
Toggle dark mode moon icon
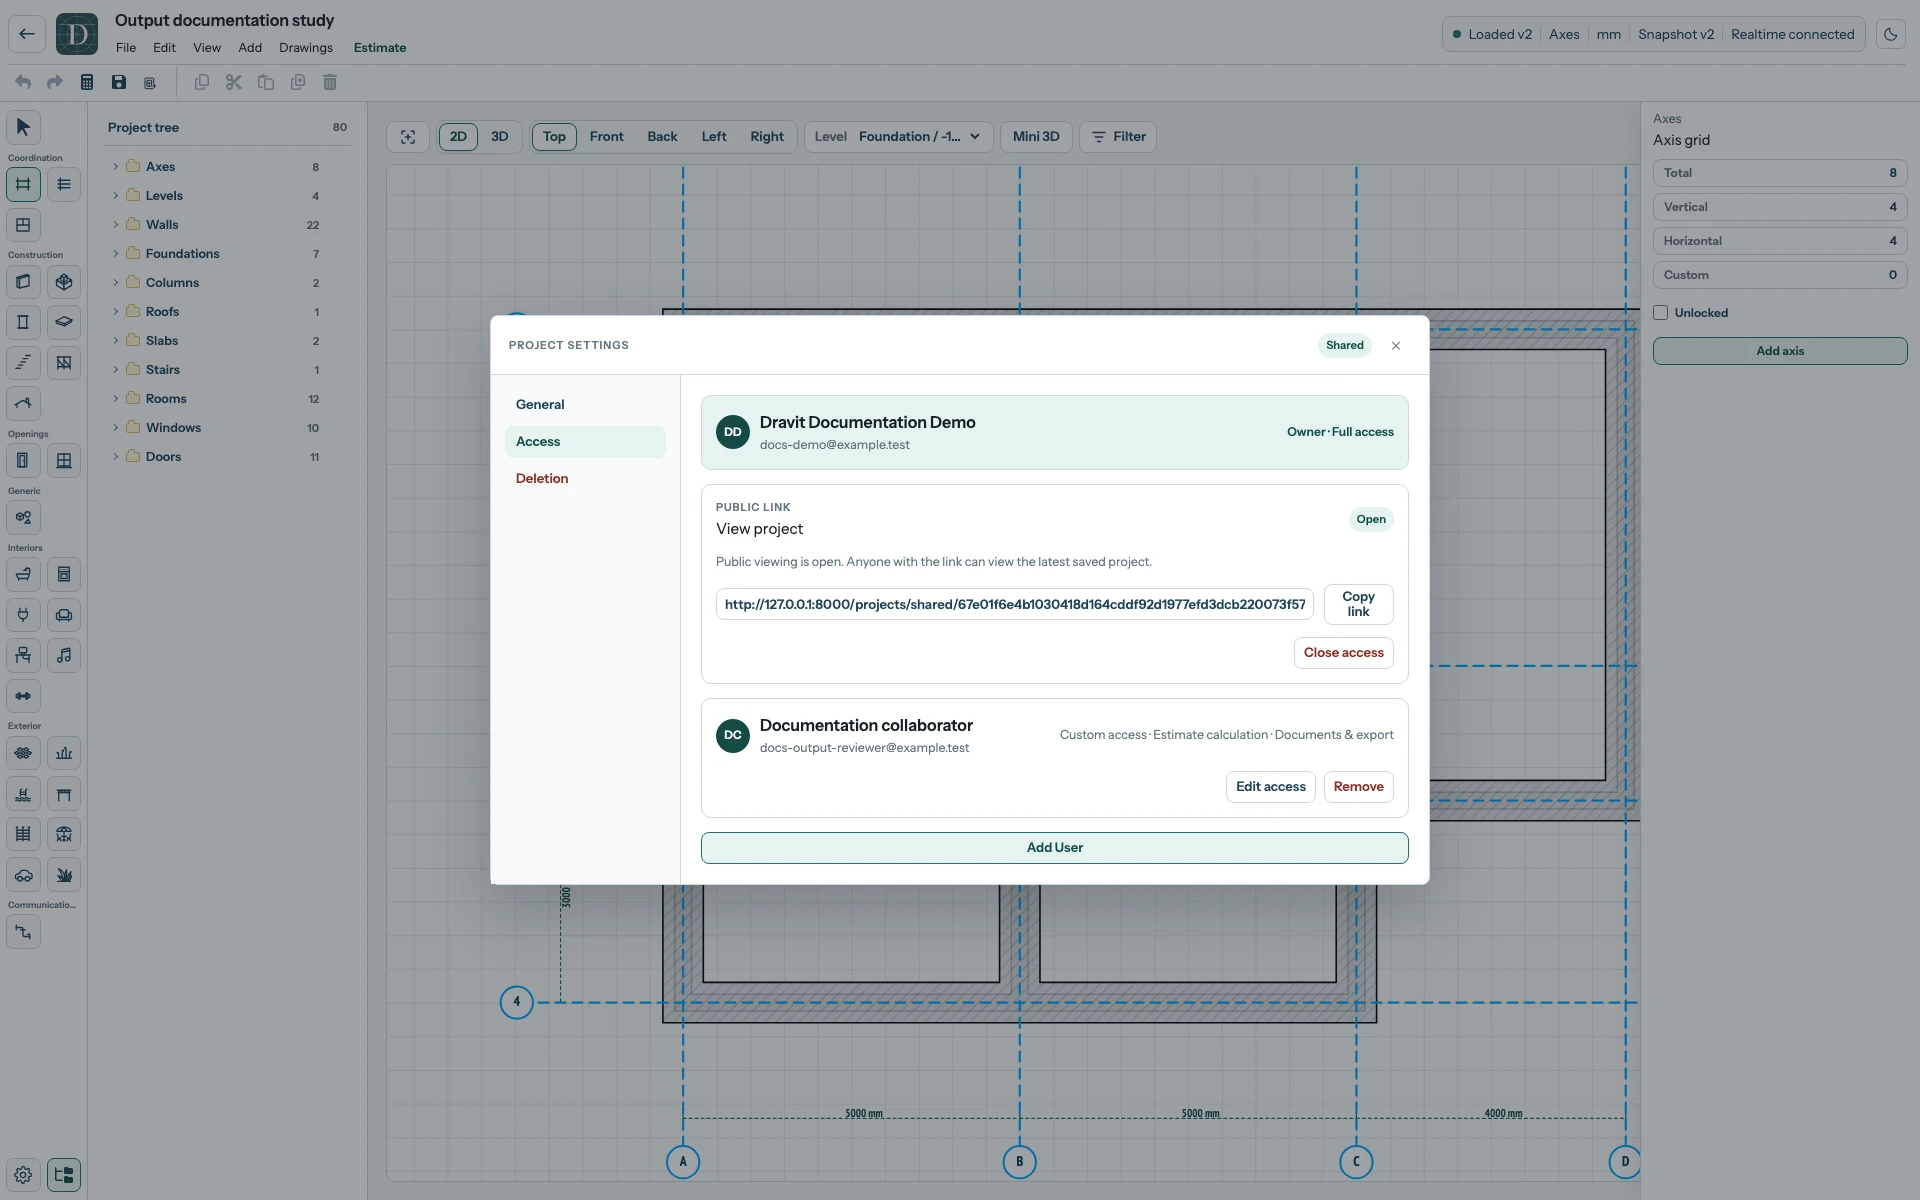click(x=1890, y=34)
